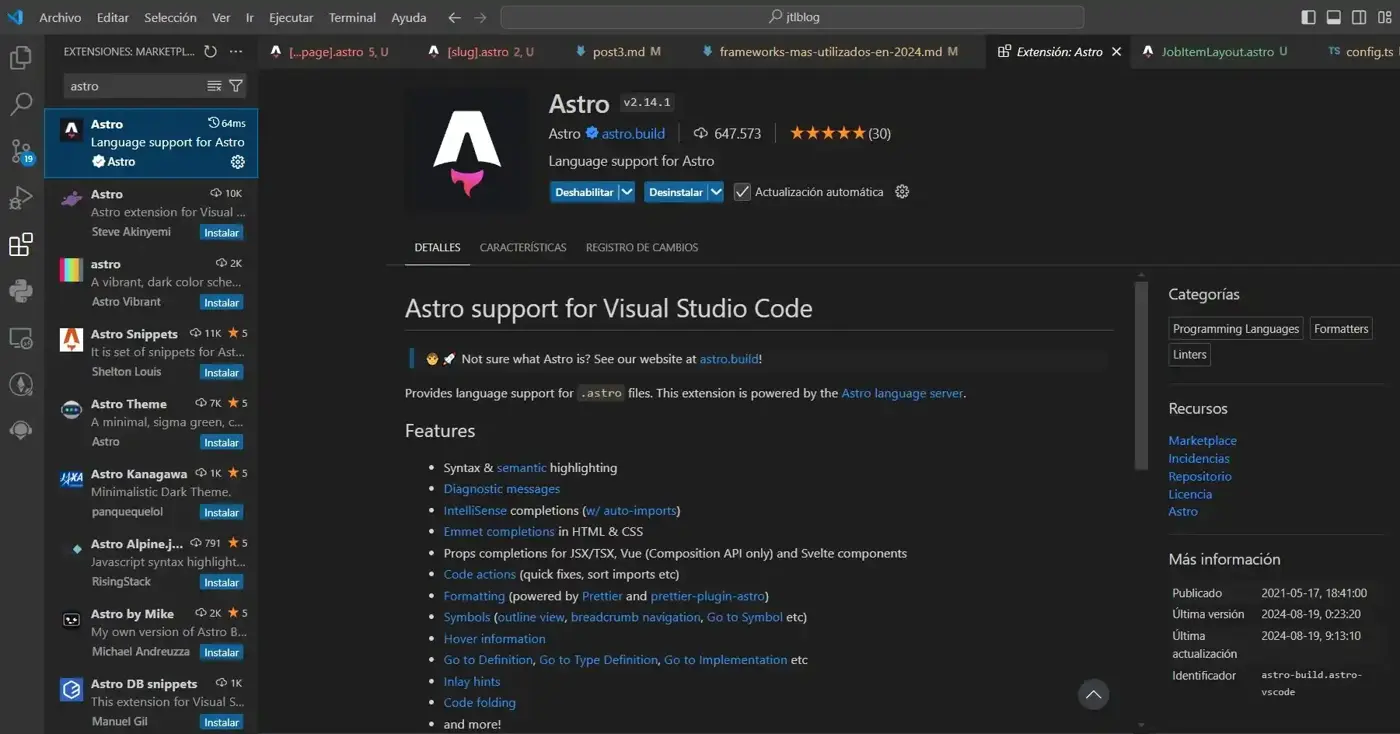Screen dimensions: 1400x734
Task: Open the Run and Debug view
Action: 21,198
